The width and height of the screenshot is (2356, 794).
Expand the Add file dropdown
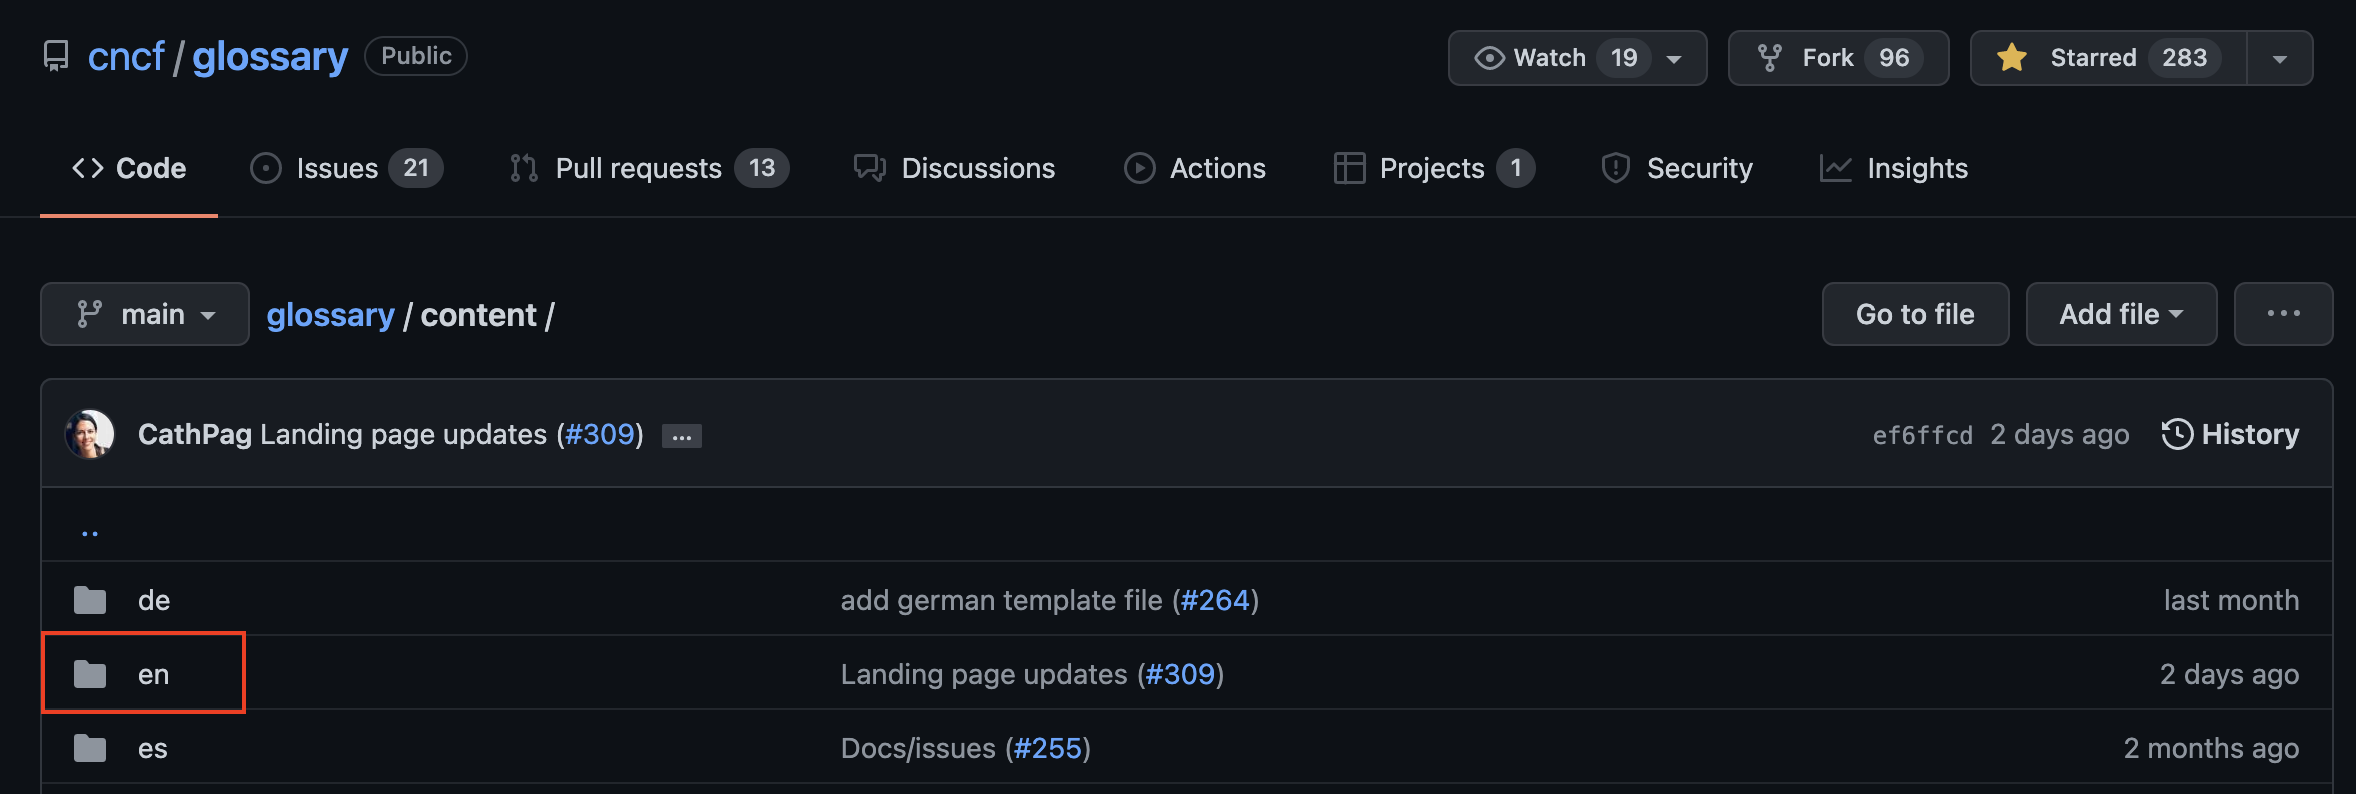click(2121, 313)
